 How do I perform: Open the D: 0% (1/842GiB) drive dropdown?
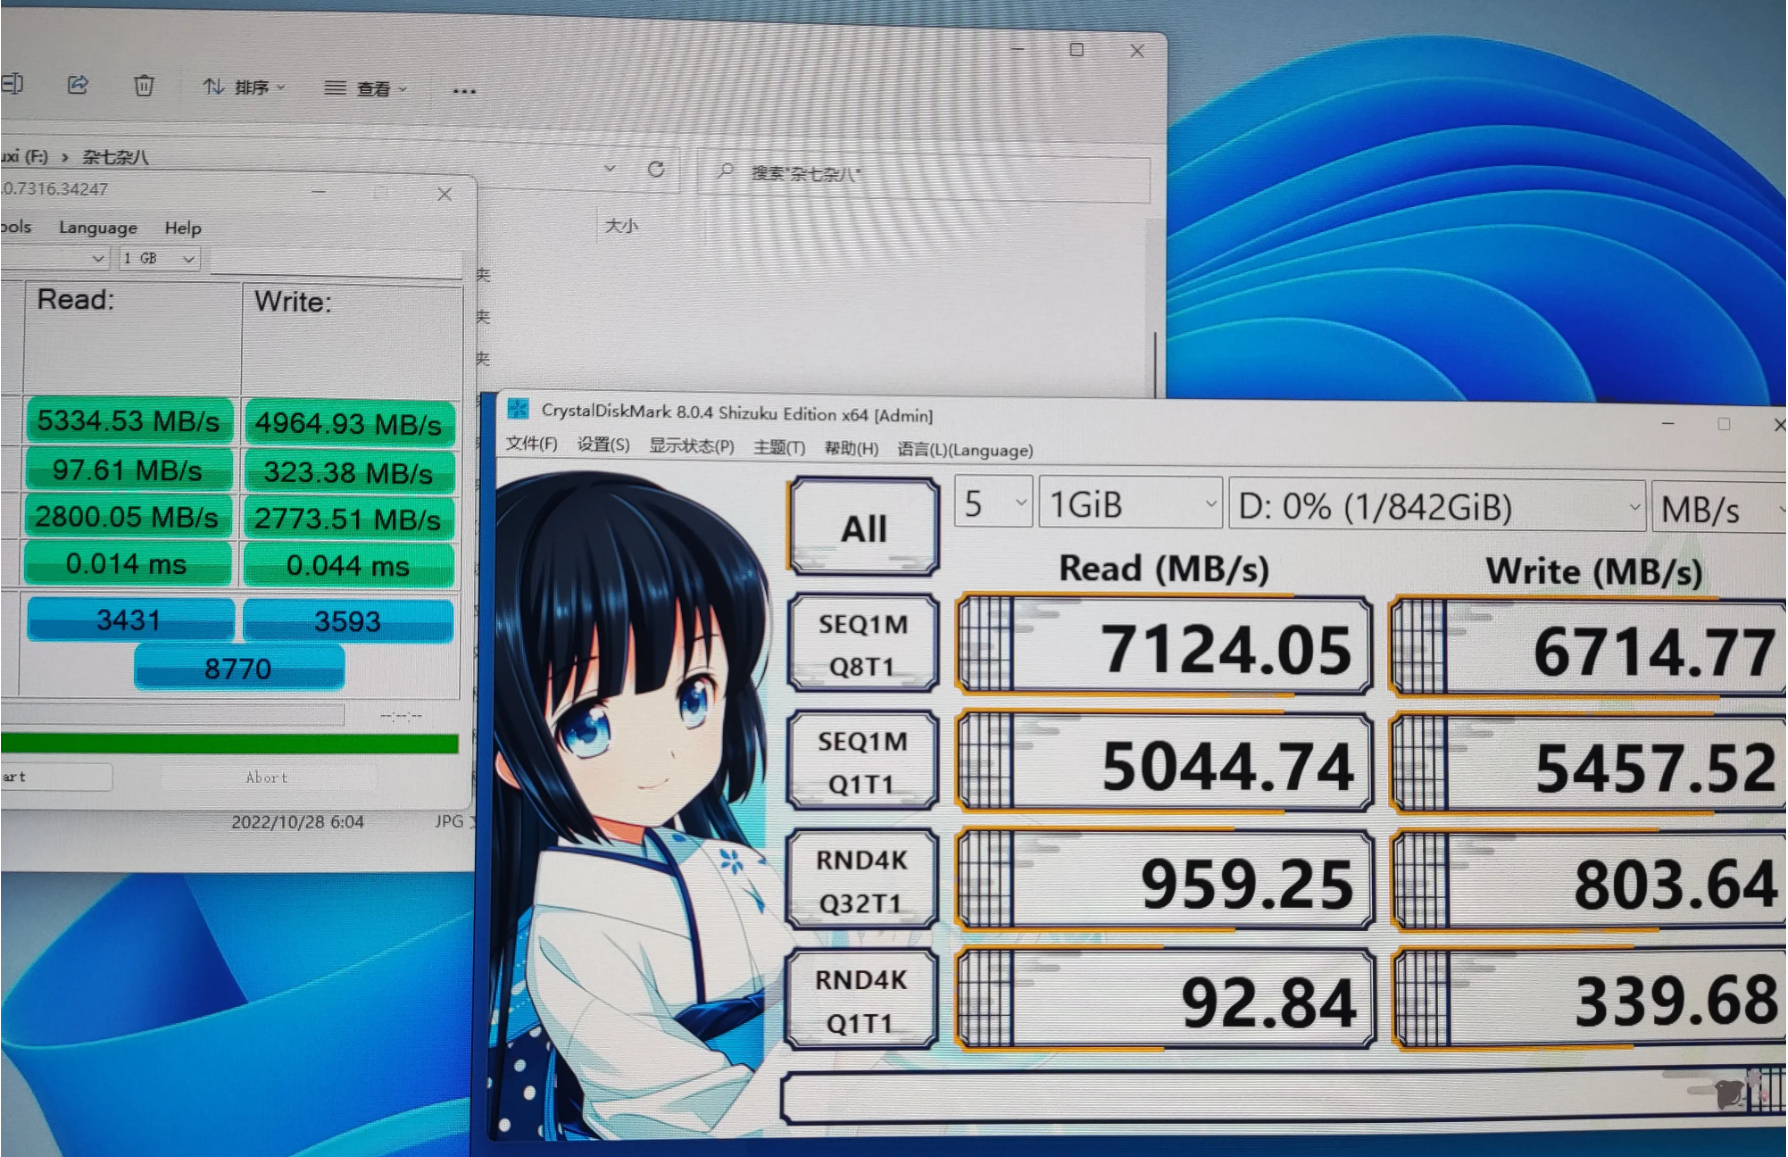coord(1436,507)
